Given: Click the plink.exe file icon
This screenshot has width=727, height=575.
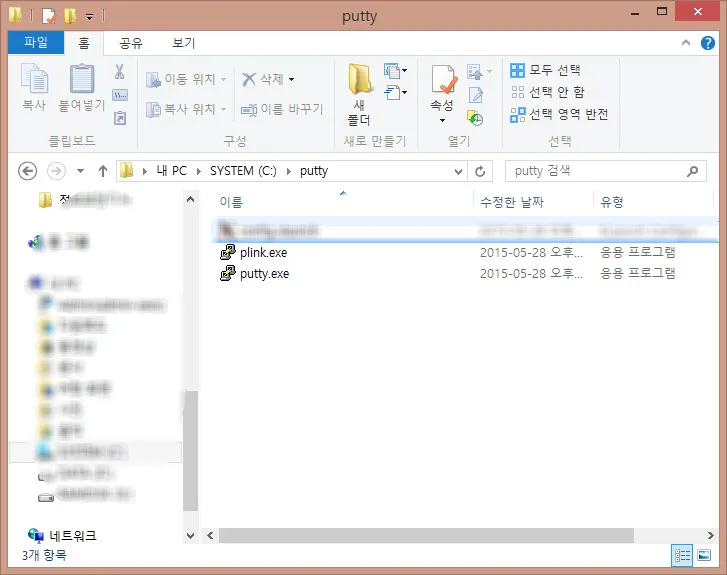Looking at the screenshot, I should 228,252.
